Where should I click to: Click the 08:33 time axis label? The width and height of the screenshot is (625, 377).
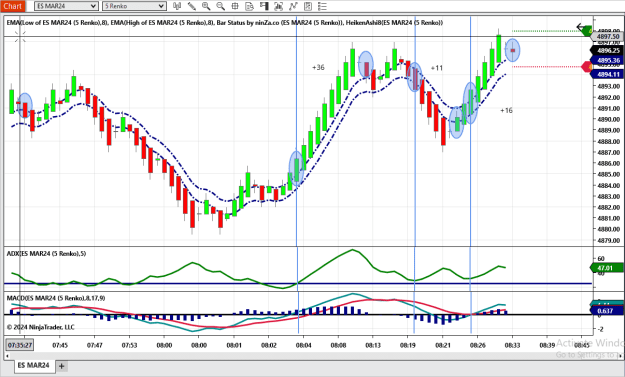coord(512,346)
